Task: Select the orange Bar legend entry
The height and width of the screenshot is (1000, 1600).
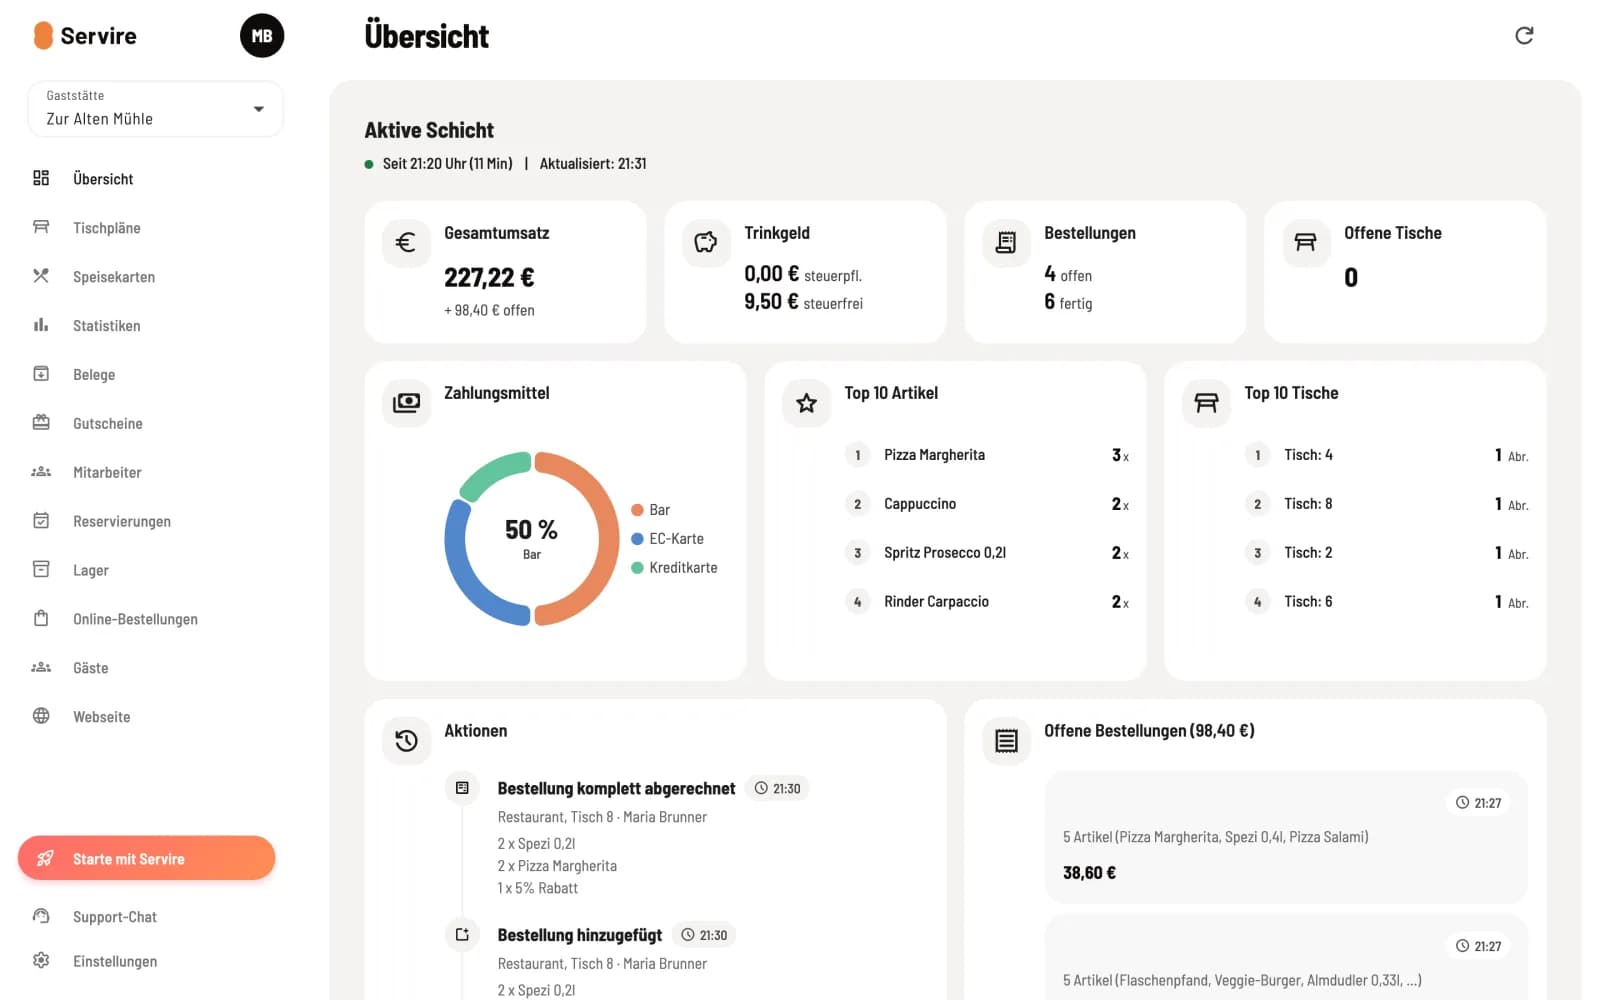Action: 651,510
